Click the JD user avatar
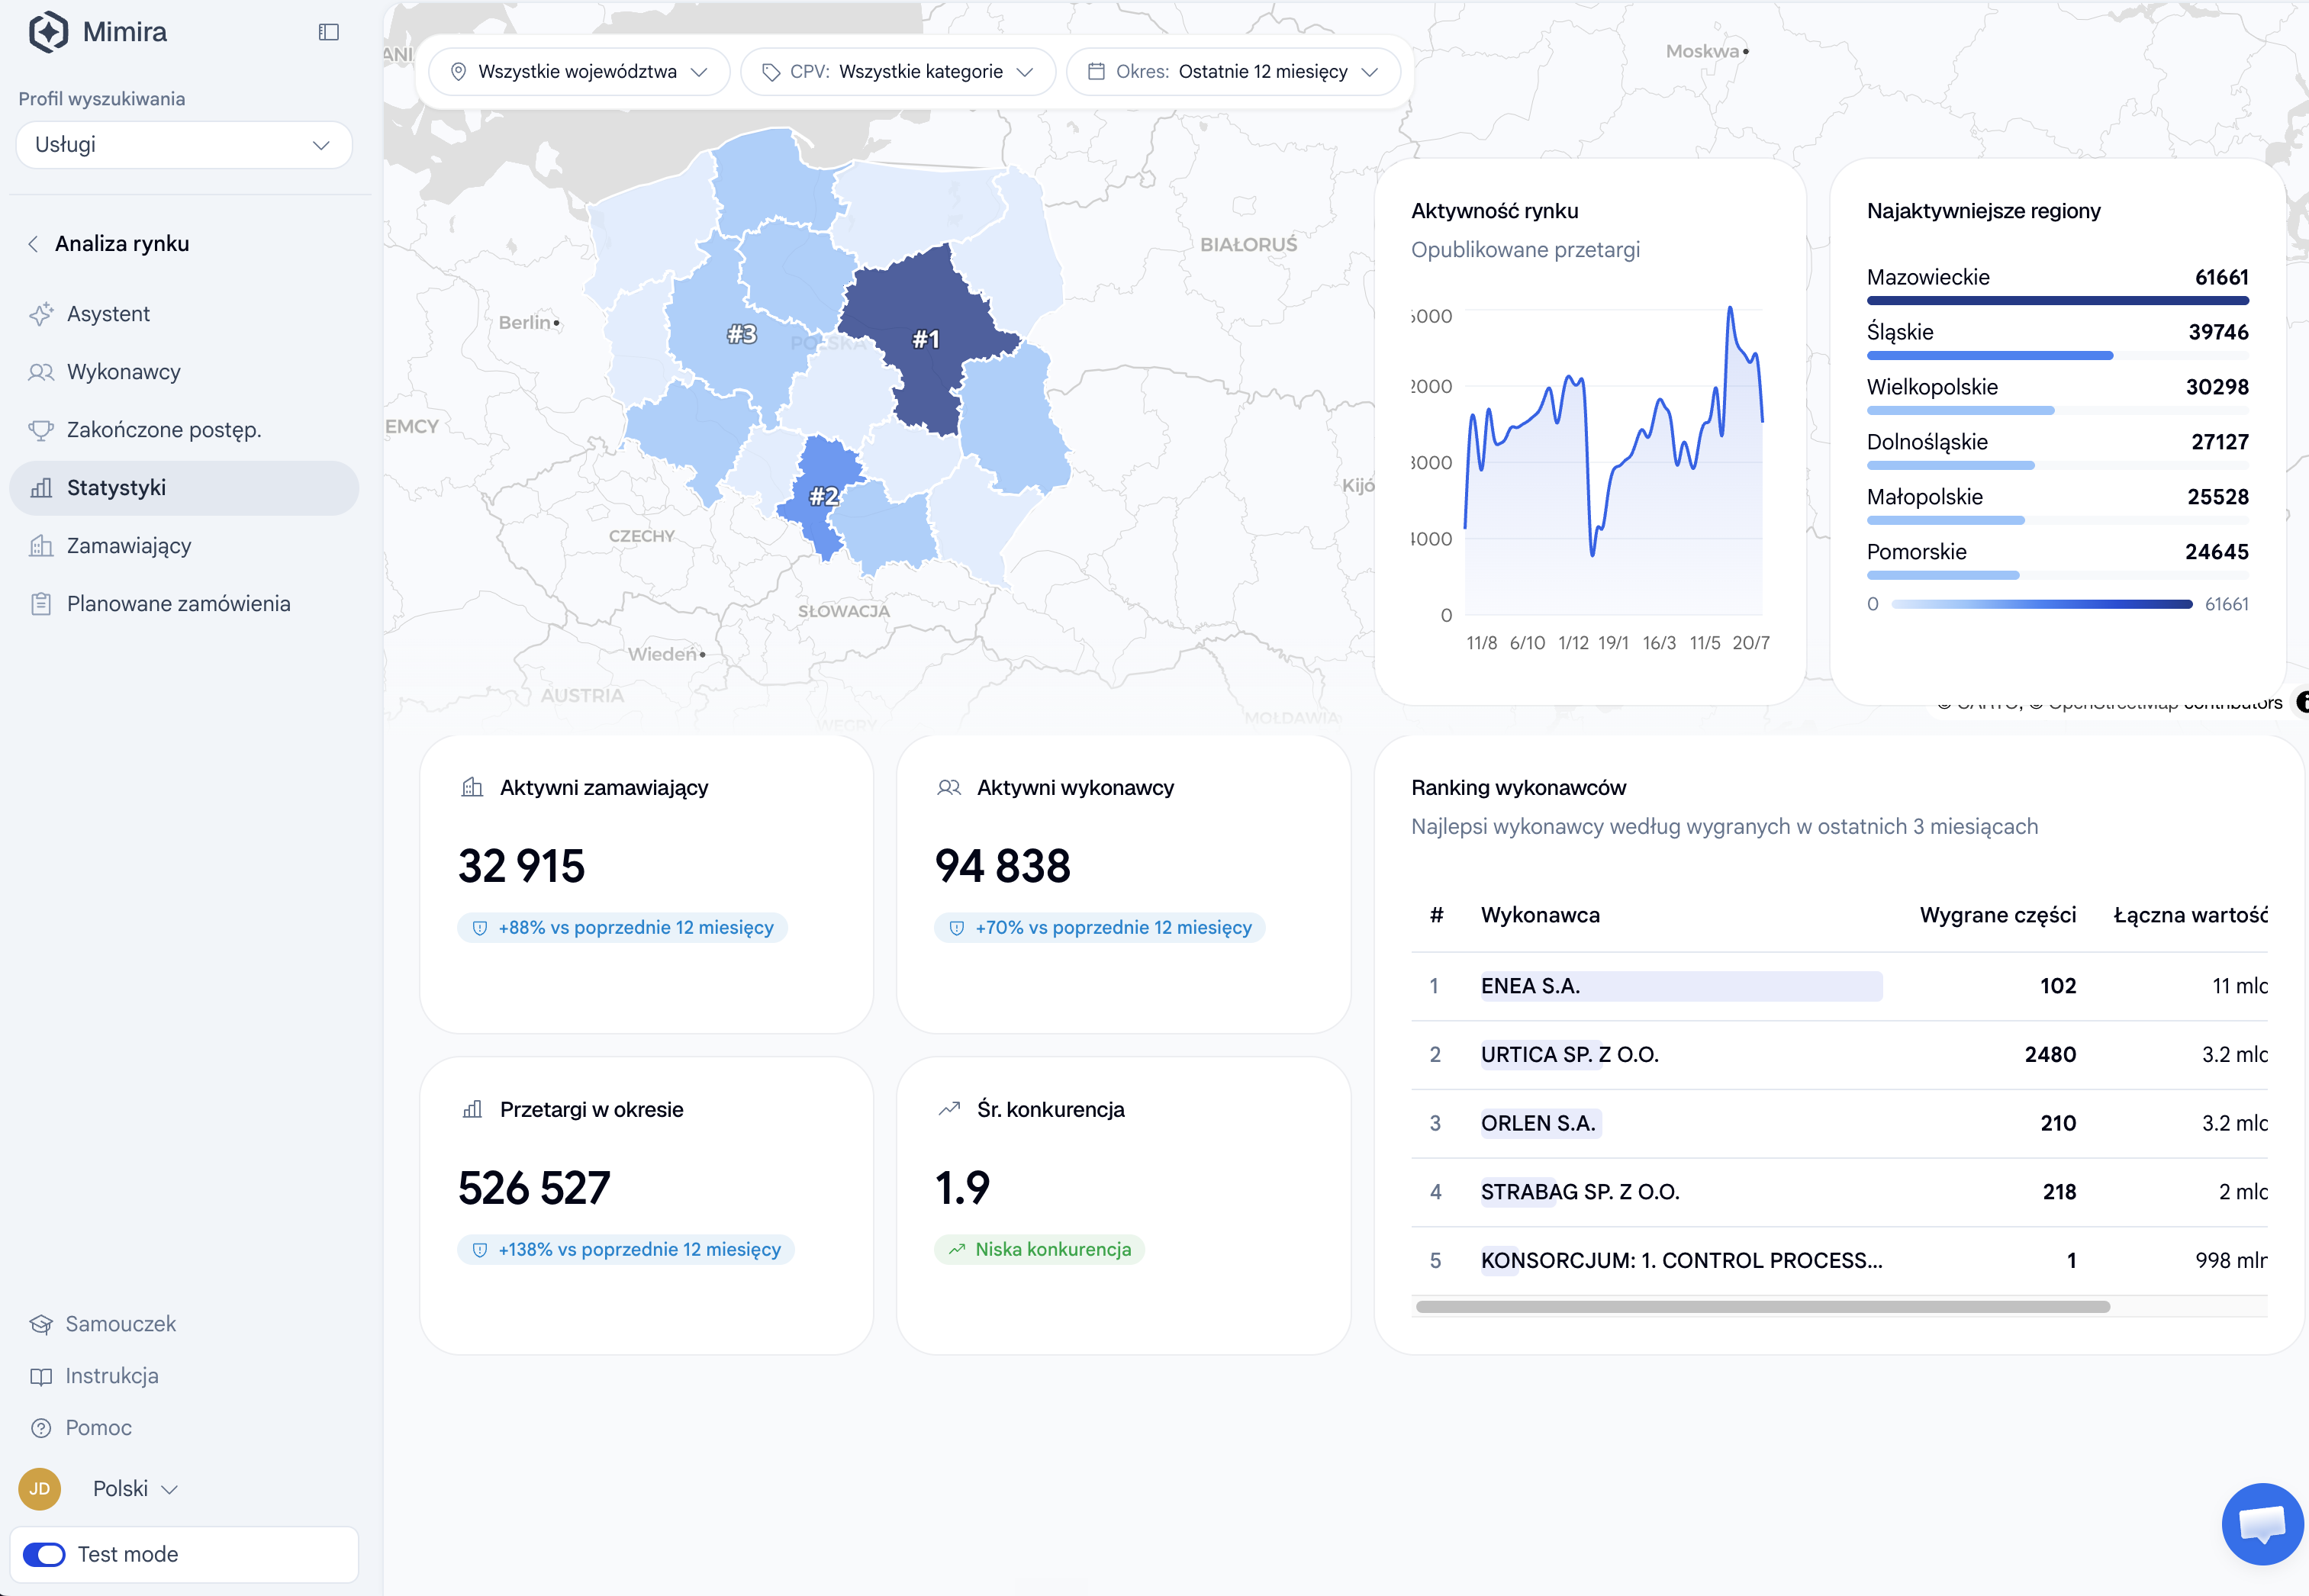Viewport: 2309px width, 1596px height. pyautogui.click(x=40, y=1488)
